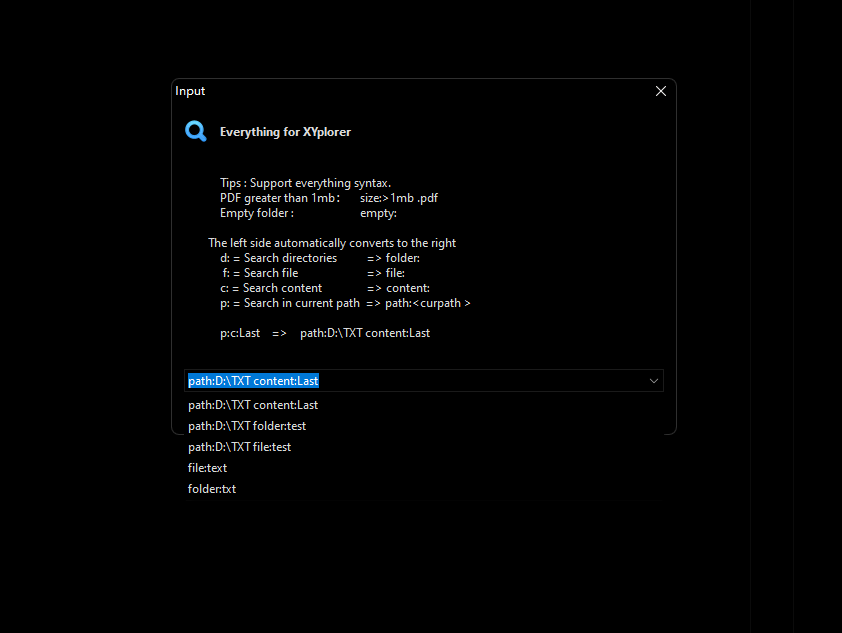
Task: Select 'path:D:\TXT folder:test' history entry
Action: (423, 426)
